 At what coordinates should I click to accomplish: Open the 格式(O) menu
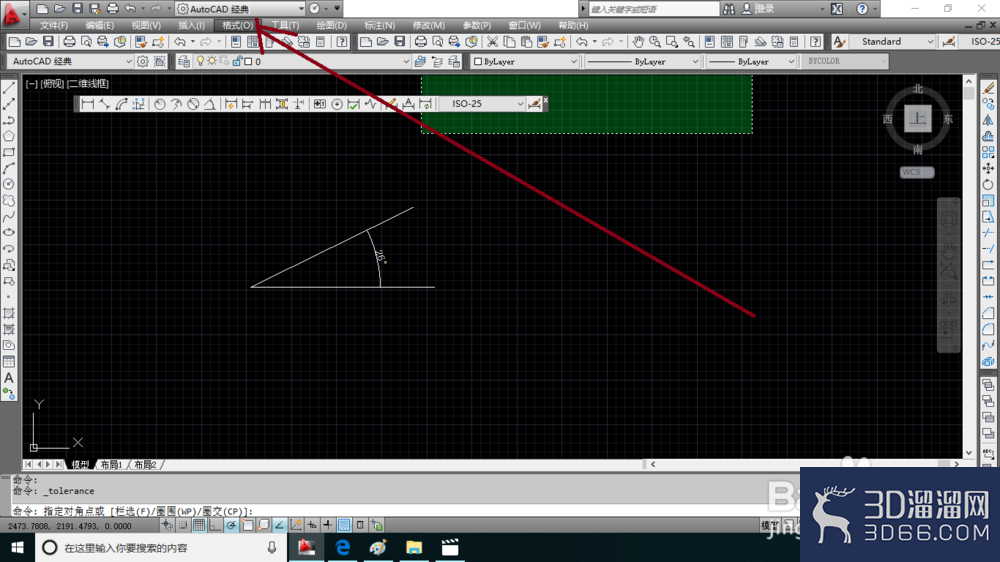pyautogui.click(x=237, y=26)
